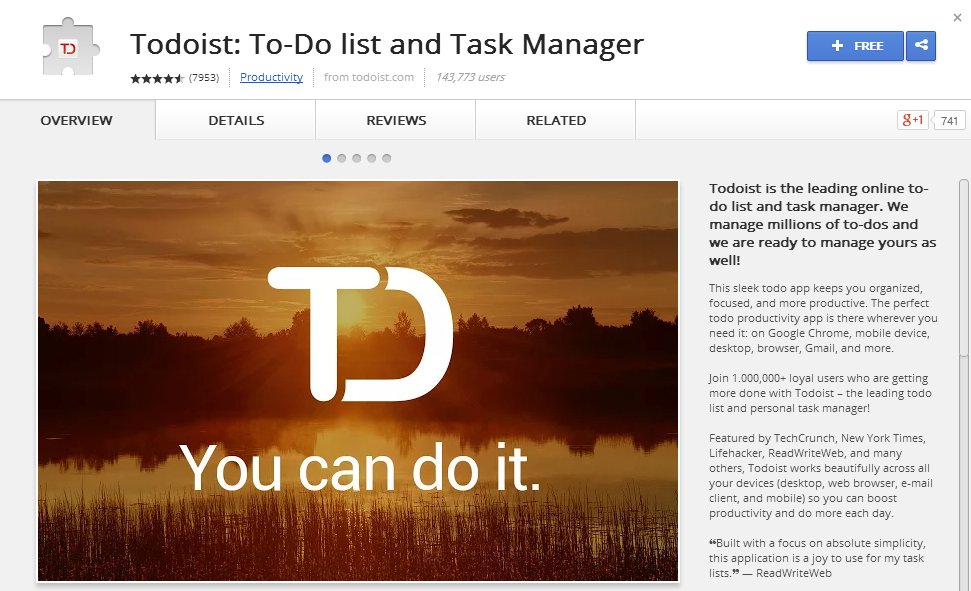This screenshot has height=591, width=971.
Task: Click the 'Todoist: To-Do list and Task Manager' title
Action: click(x=387, y=45)
